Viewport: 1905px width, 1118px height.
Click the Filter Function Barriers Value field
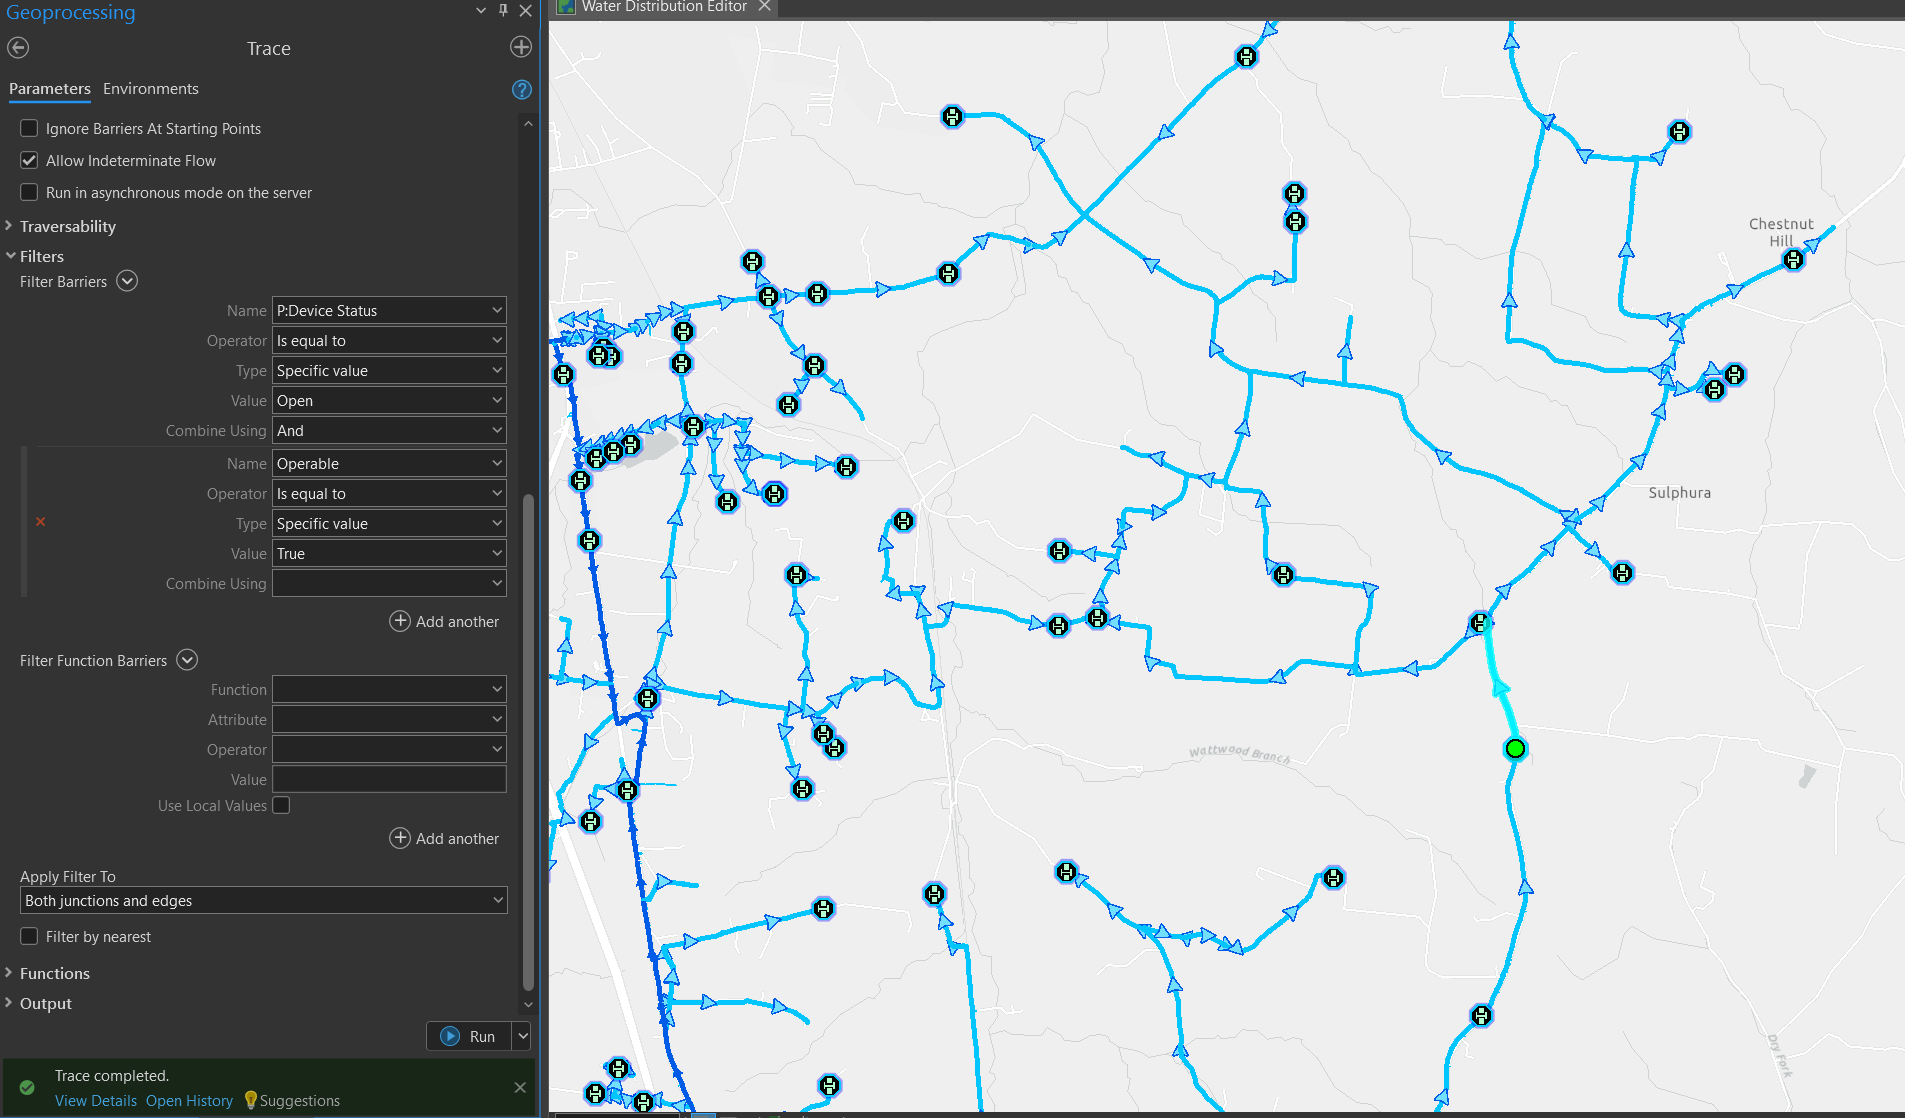point(389,779)
